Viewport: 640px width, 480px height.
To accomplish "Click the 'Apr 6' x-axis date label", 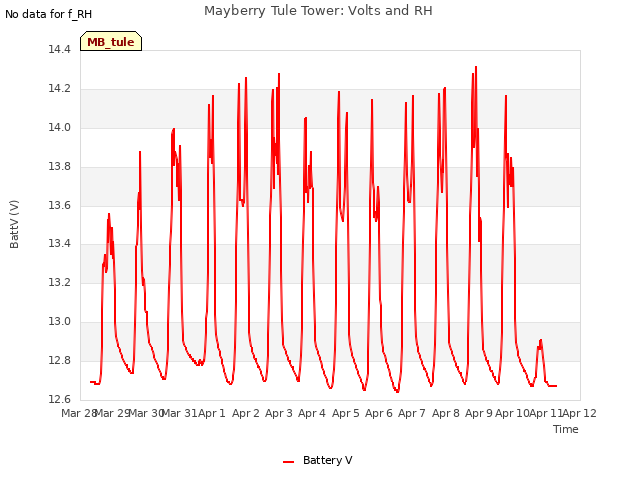I will (379, 413).
